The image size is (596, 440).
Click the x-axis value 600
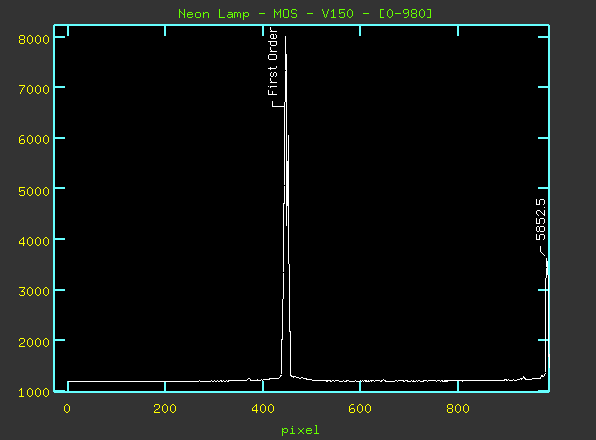[x=360, y=409]
